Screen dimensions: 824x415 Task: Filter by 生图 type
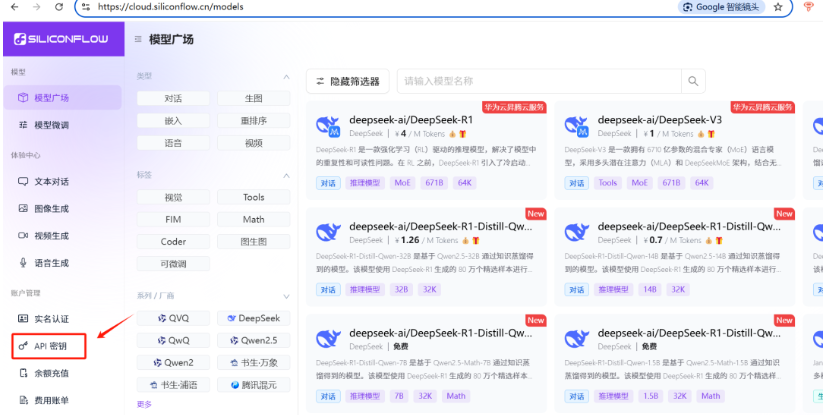[x=253, y=98]
